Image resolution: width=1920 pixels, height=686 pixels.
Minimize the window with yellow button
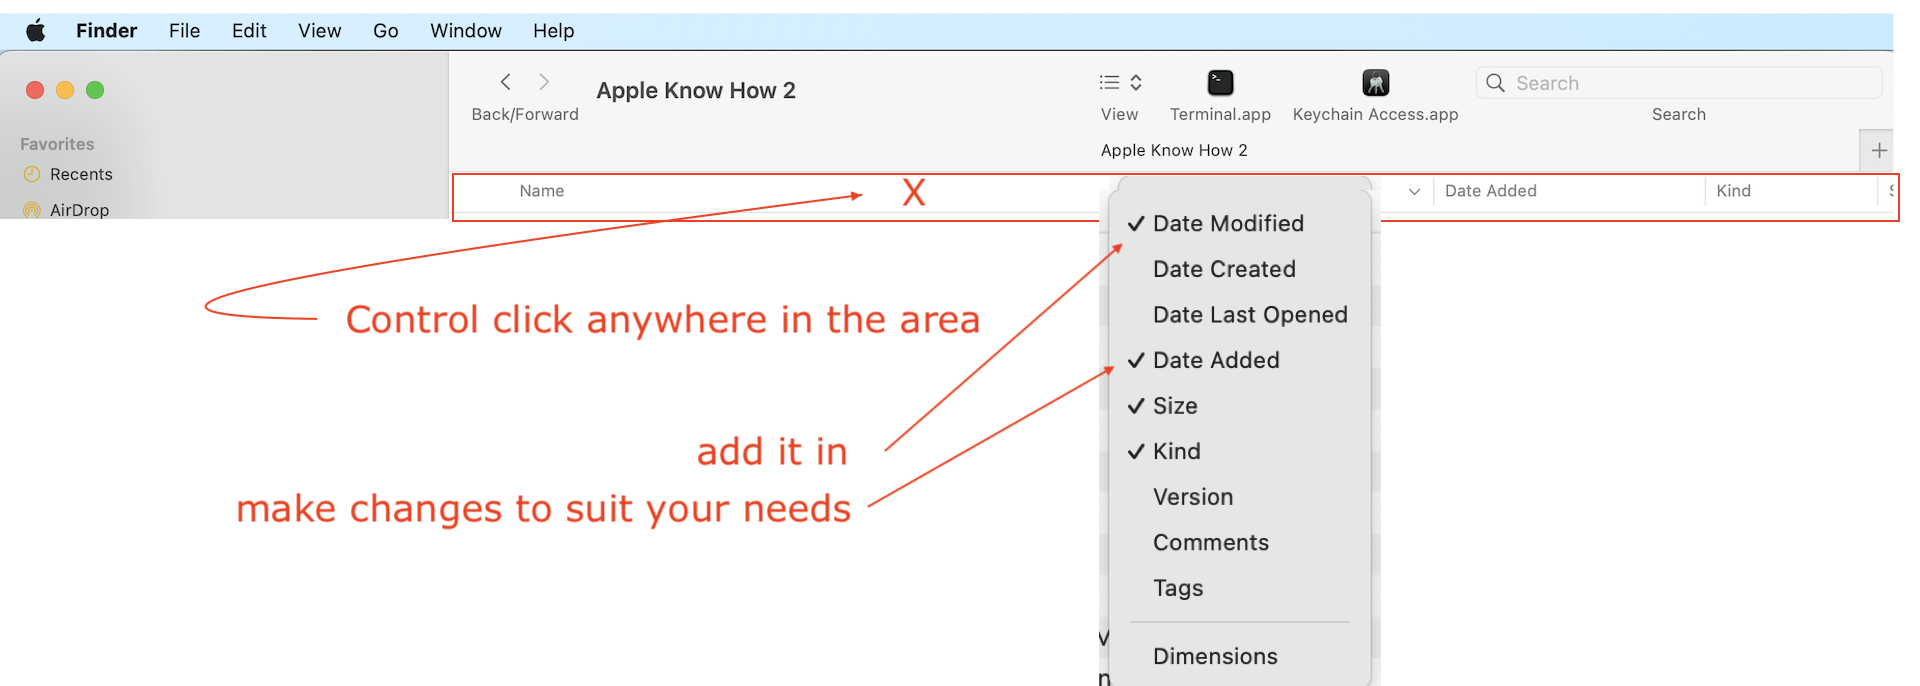click(x=65, y=90)
